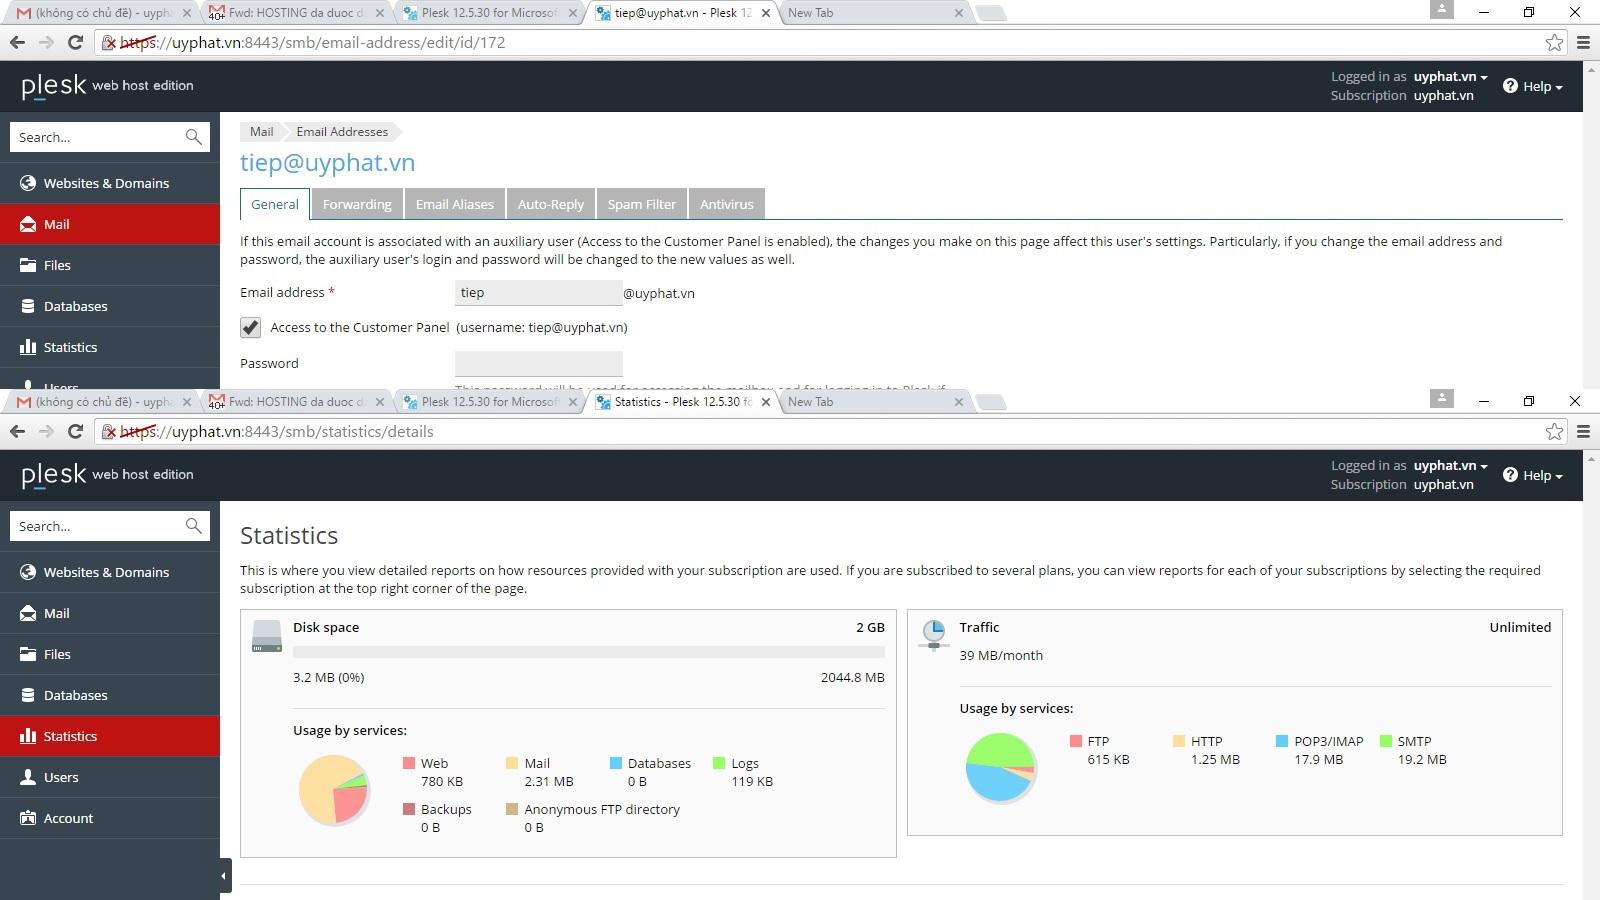
Task: Close the Statistics tab in bottom window
Action: coord(766,402)
